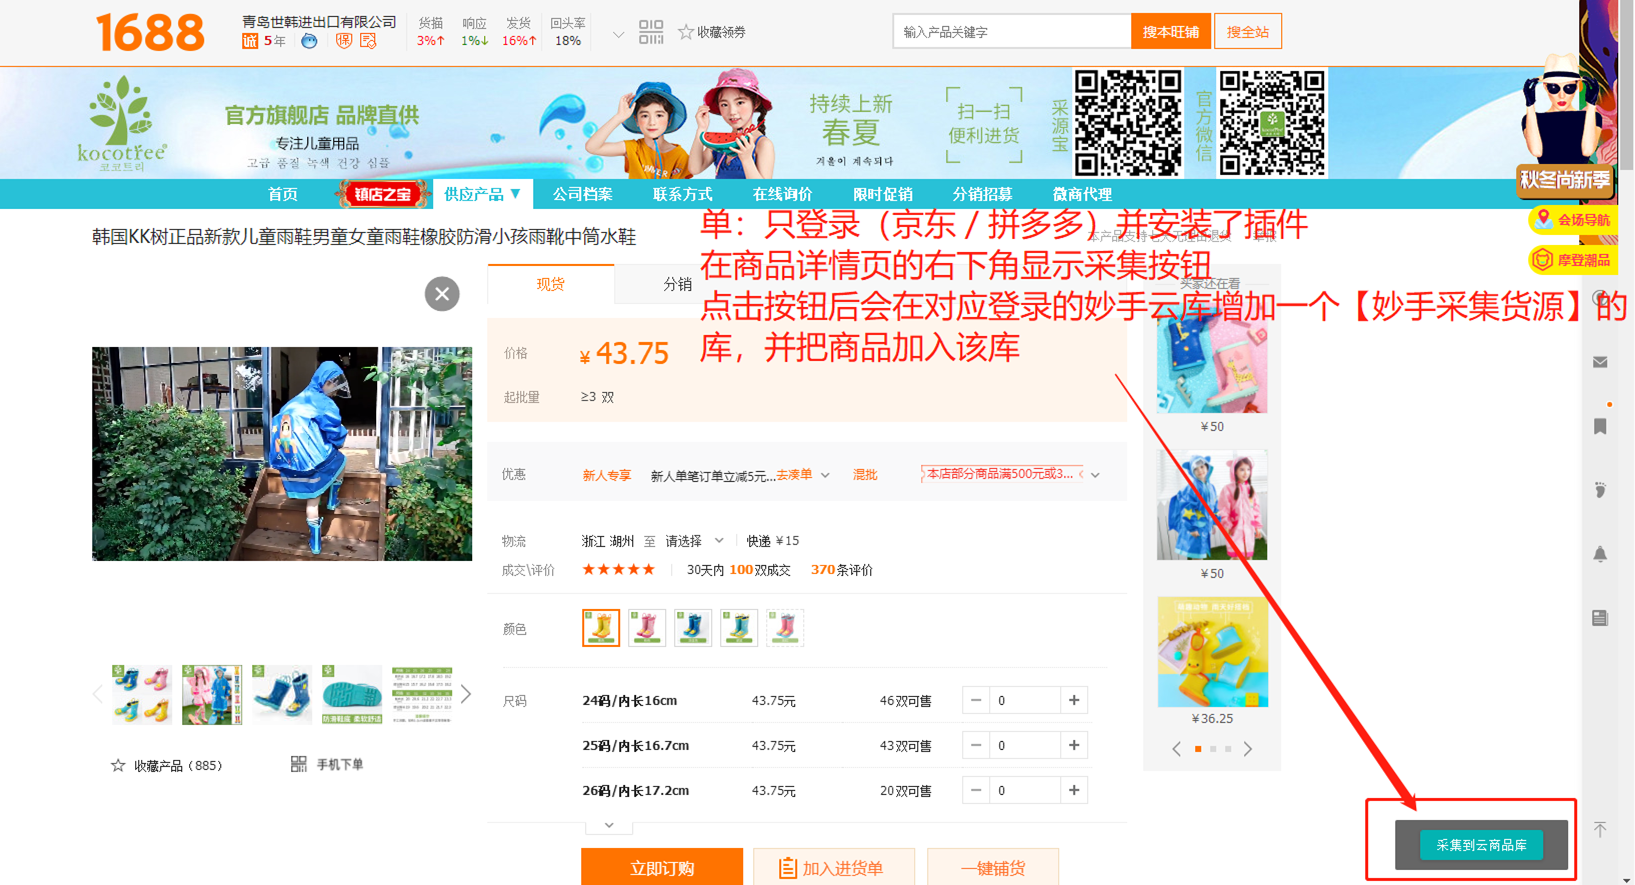The height and width of the screenshot is (885, 1635).
Task: Open the first gallery thumbnail of four boots
Action: pos(142,694)
